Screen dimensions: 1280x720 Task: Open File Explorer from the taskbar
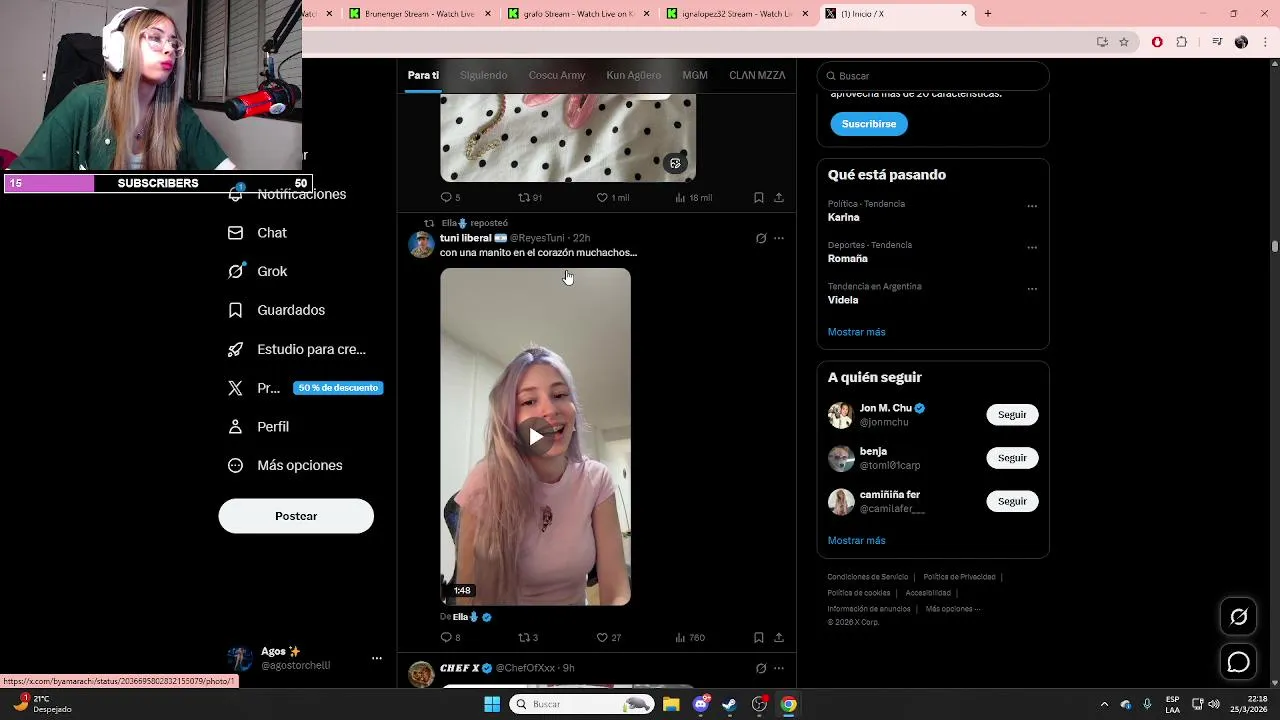click(671, 704)
